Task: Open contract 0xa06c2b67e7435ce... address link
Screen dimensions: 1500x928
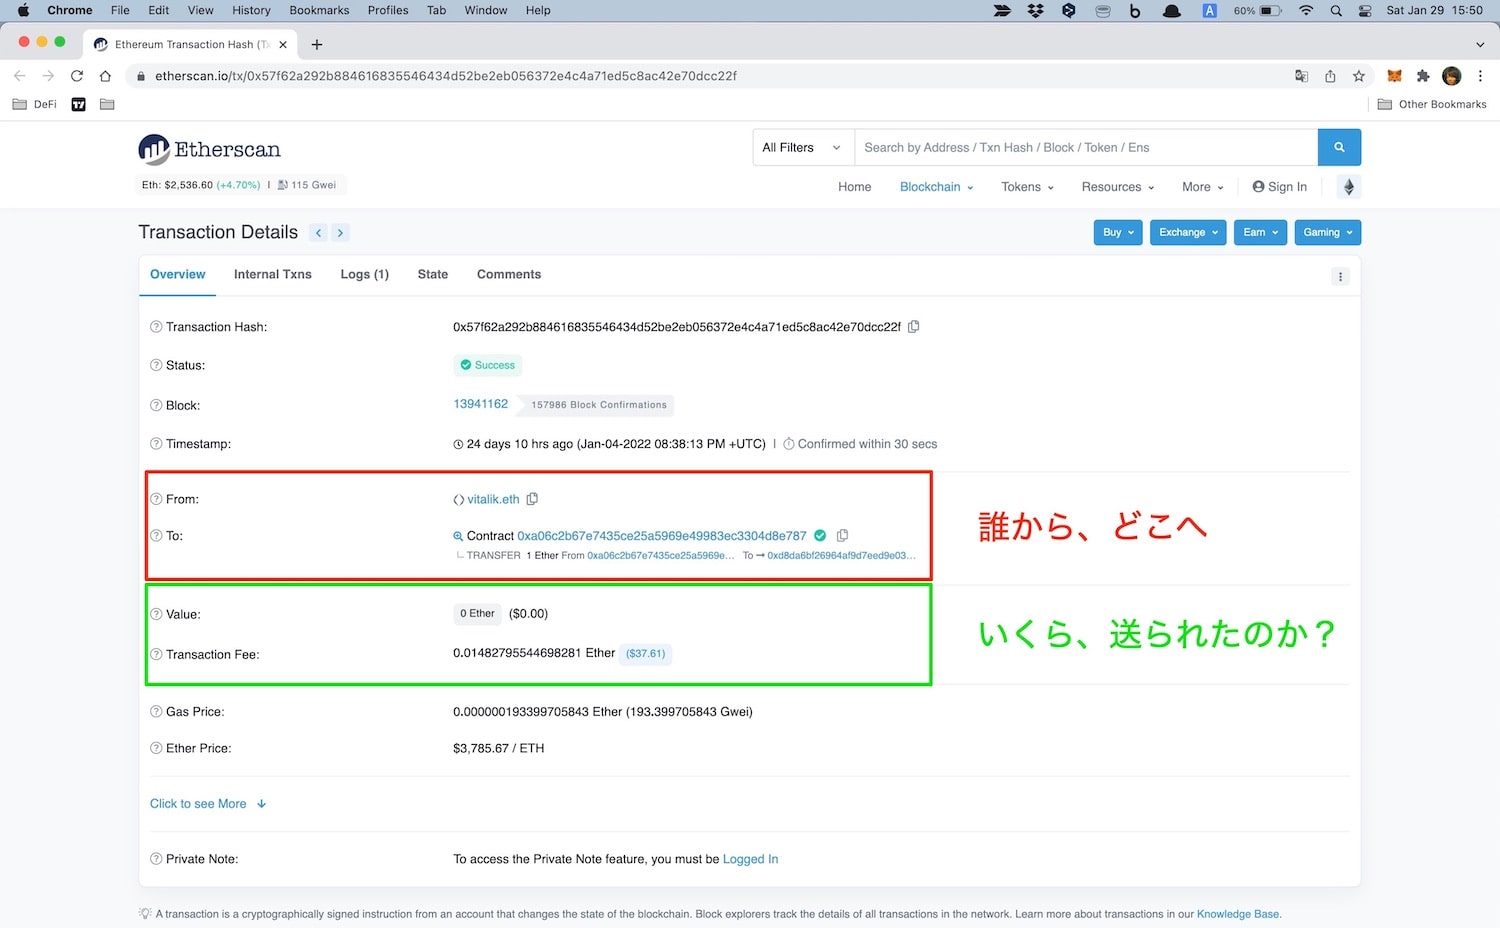Action: 662,536
